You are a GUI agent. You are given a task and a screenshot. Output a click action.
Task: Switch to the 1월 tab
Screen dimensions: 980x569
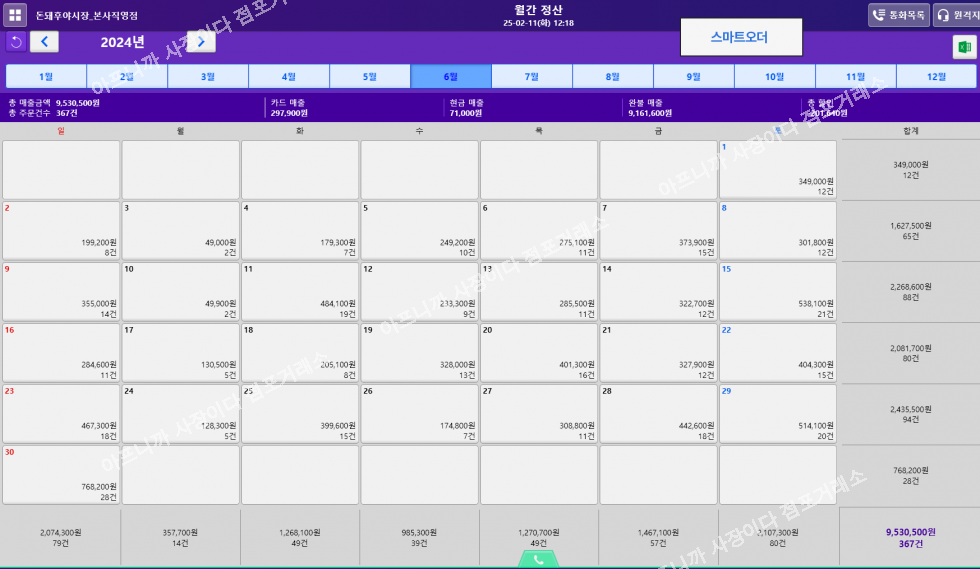[x=46, y=77]
